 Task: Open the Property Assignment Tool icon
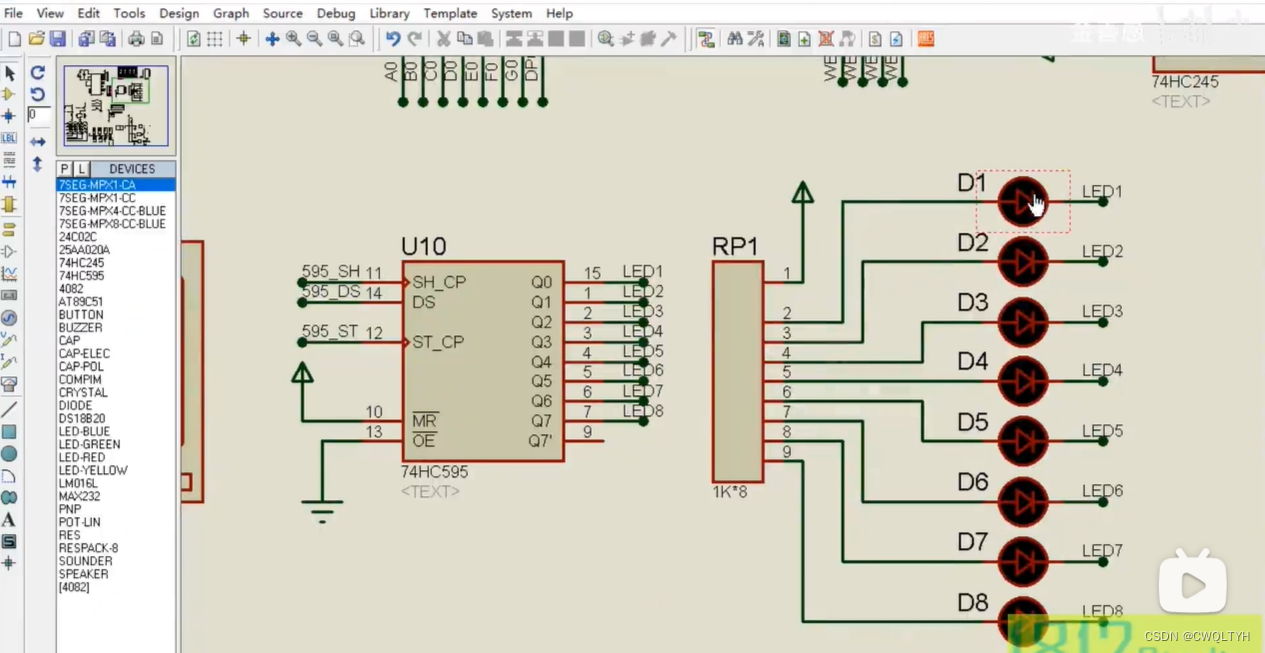(756, 39)
